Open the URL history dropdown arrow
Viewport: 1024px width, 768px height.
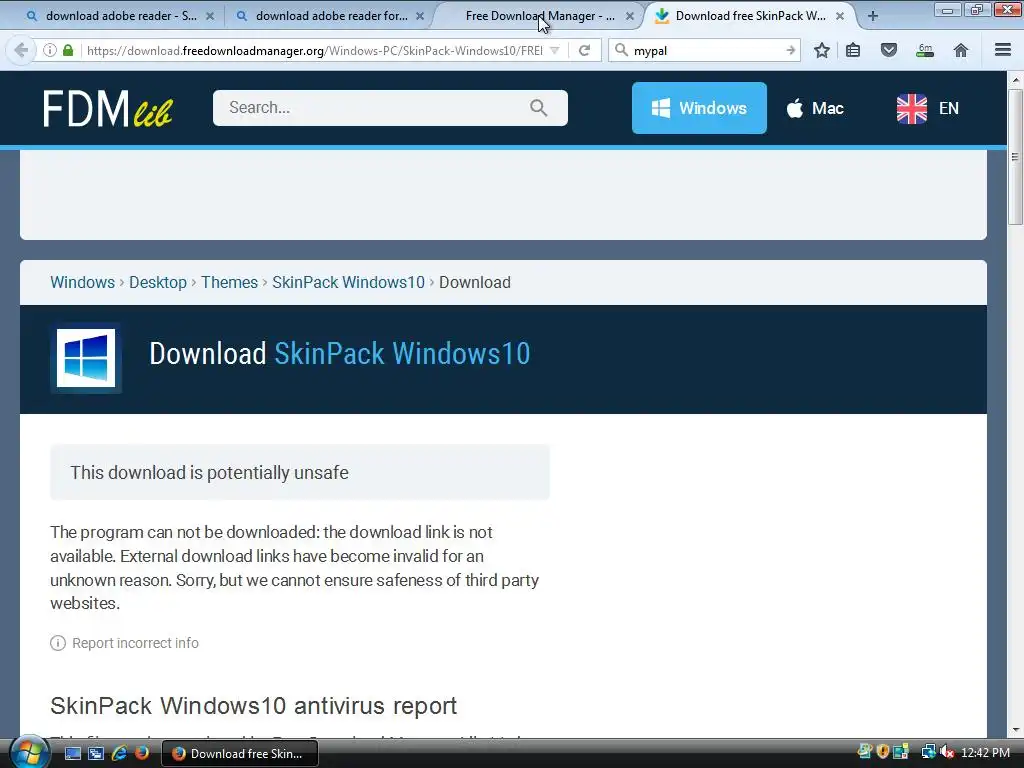click(554, 50)
